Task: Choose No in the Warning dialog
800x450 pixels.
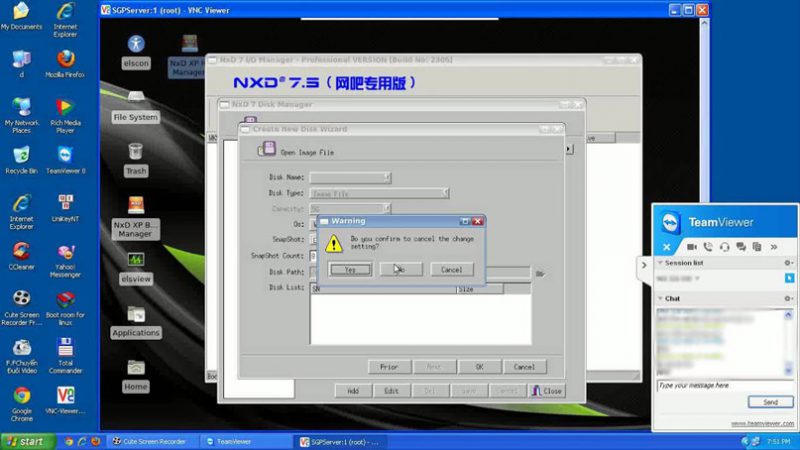Action: pyautogui.click(x=401, y=269)
